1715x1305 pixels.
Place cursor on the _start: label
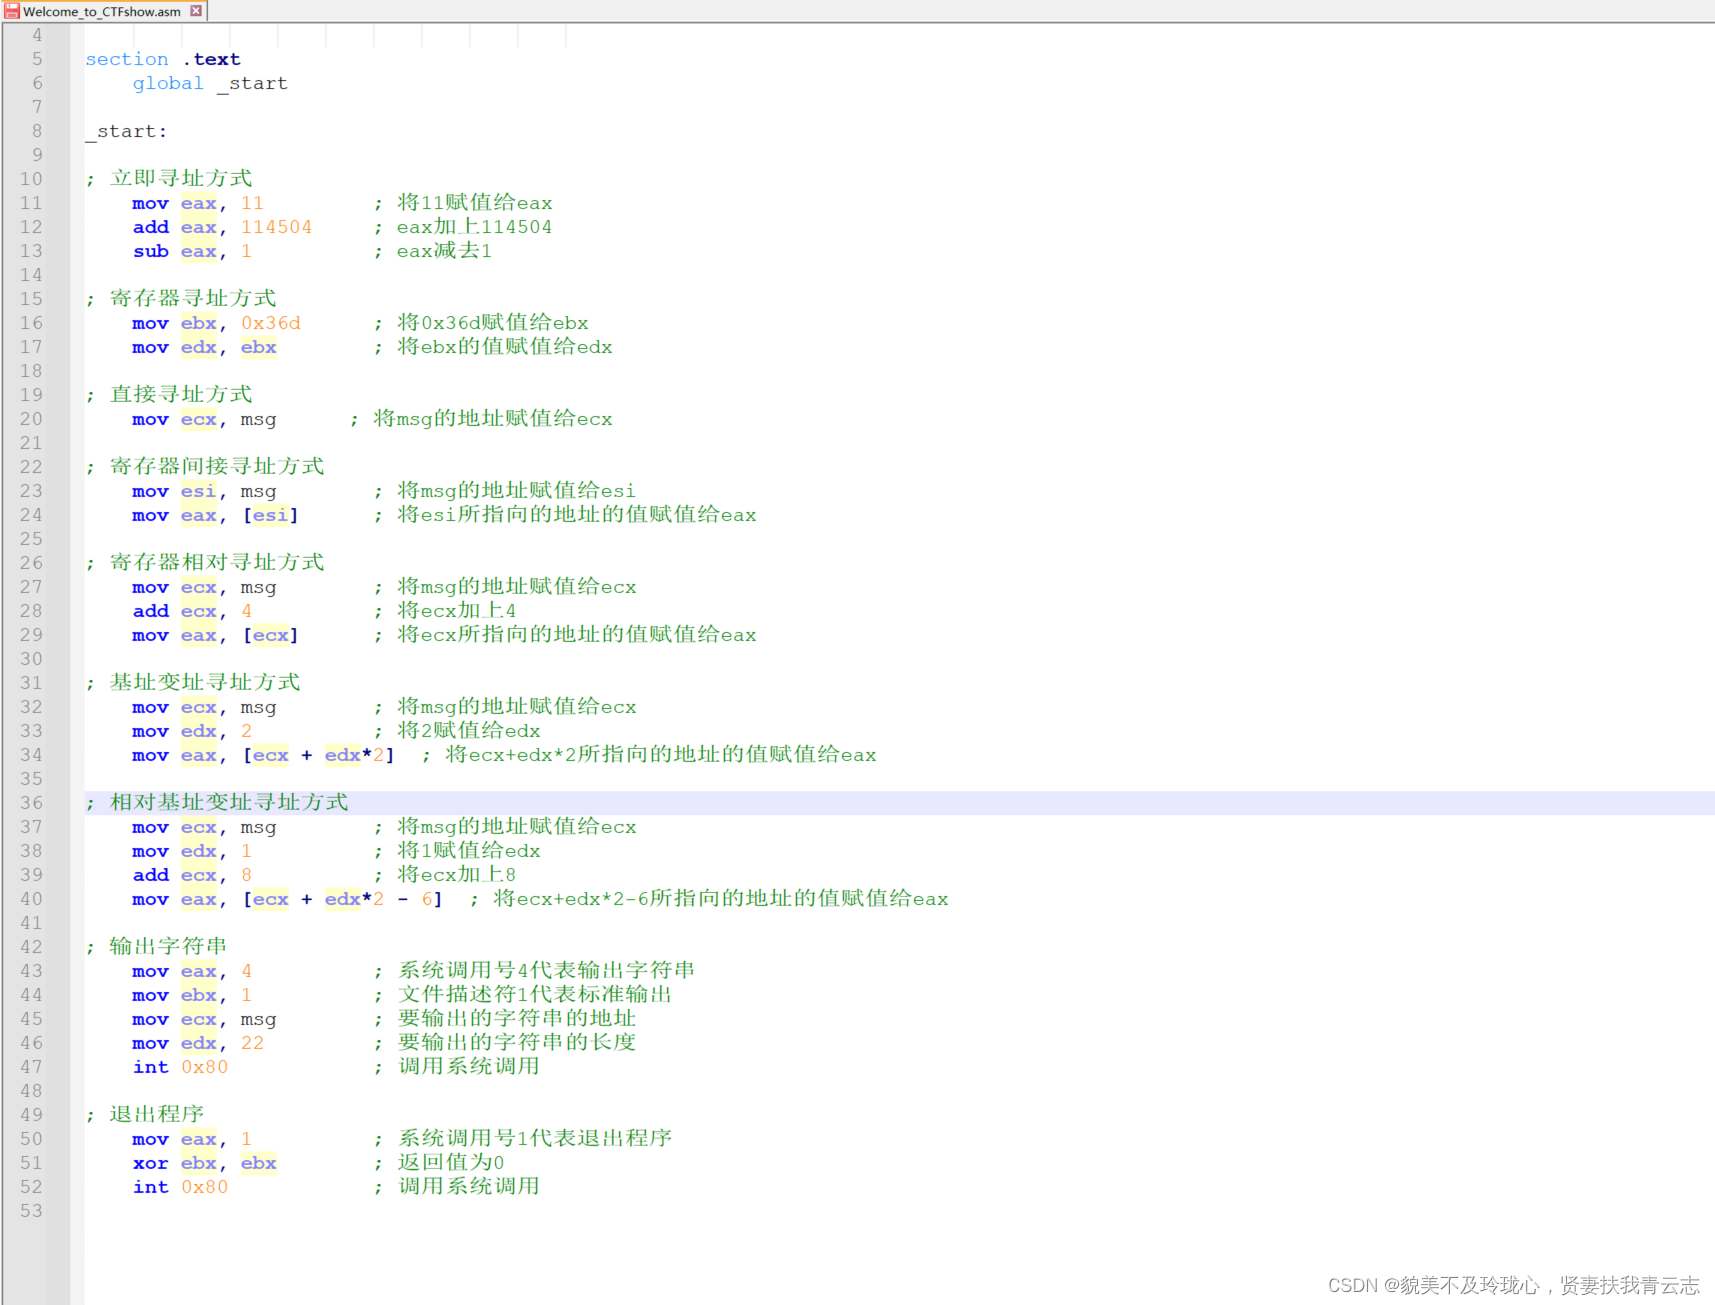pyautogui.click(x=125, y=130)
